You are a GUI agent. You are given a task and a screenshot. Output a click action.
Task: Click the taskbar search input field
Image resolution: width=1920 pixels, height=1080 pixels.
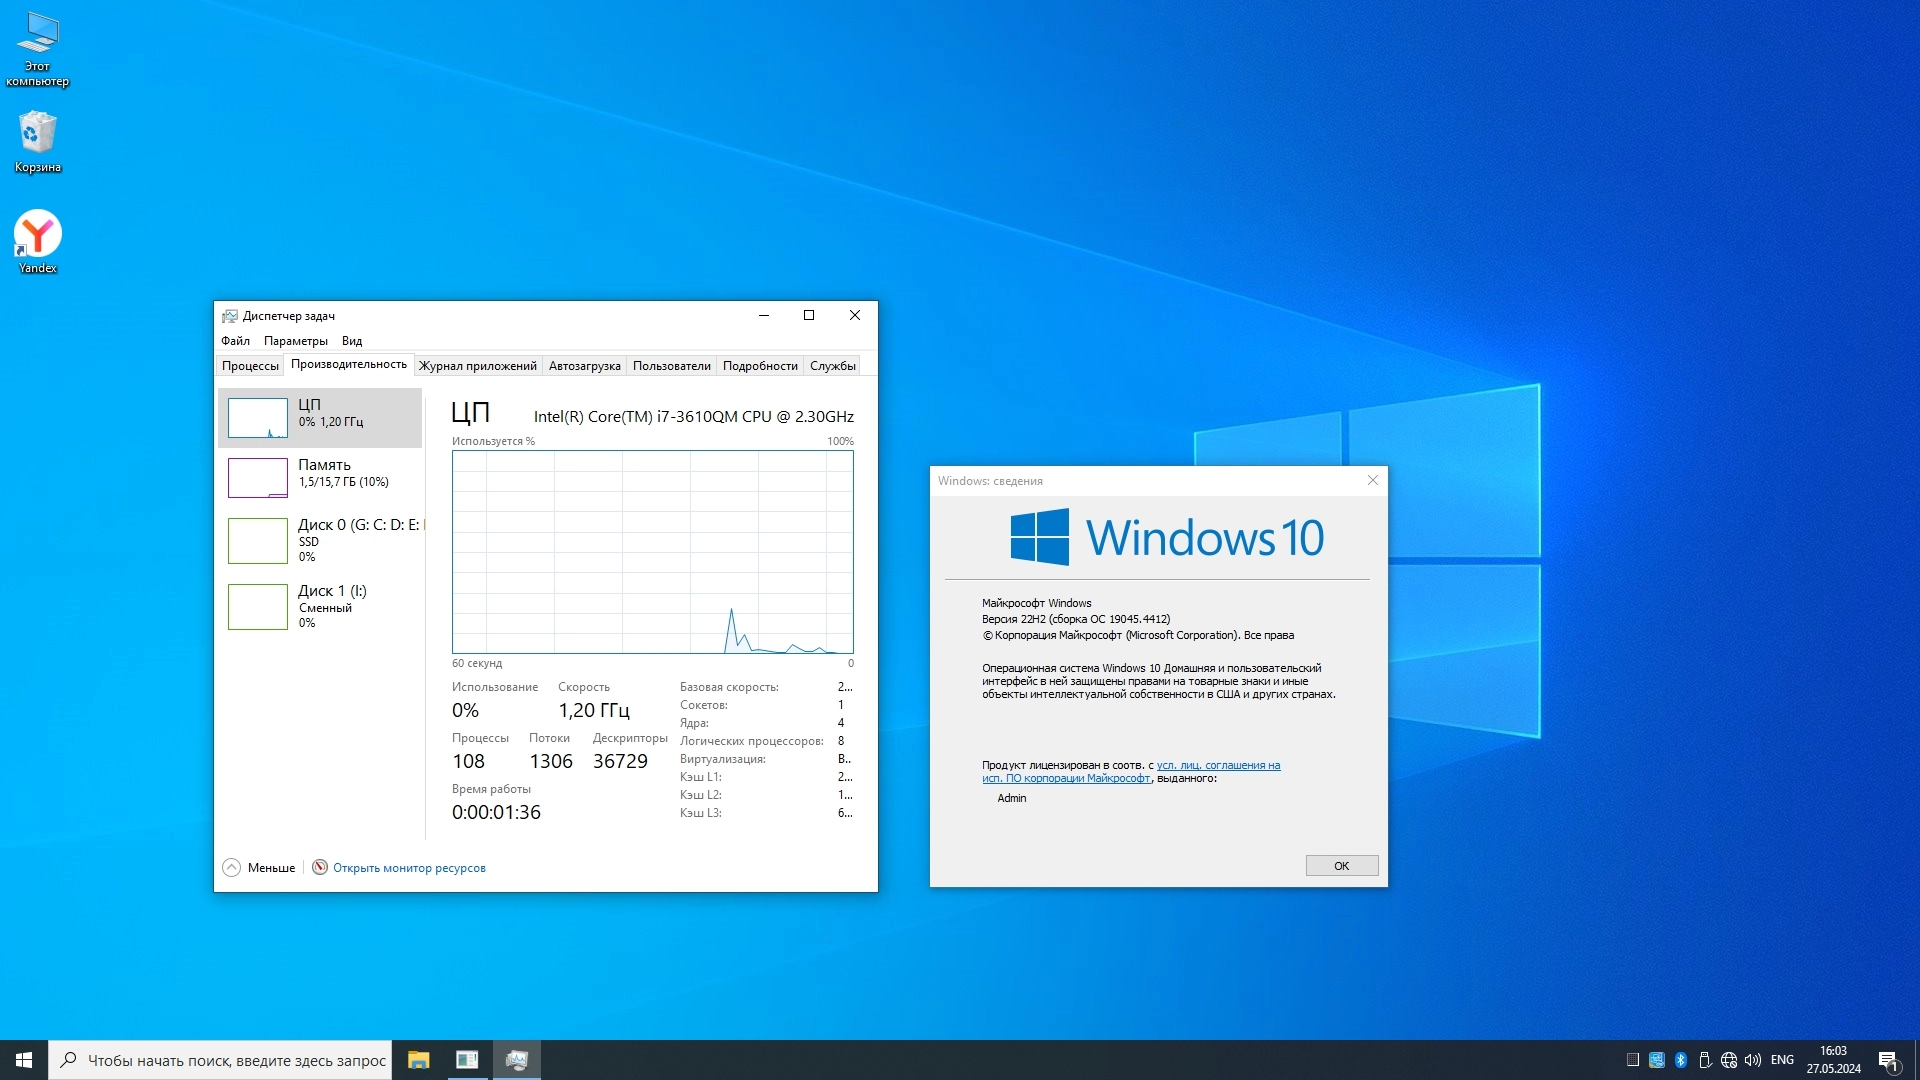(x=235, y=1060)
